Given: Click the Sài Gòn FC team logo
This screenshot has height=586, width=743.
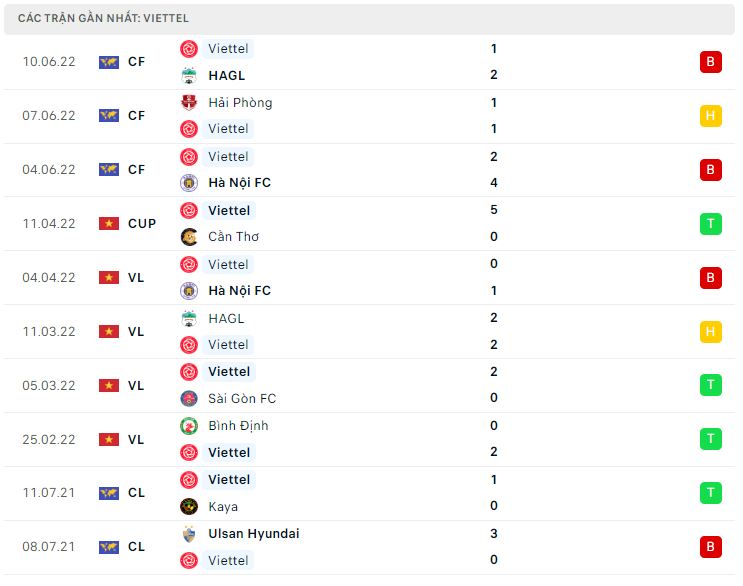Looking at the screenshot, I should tap(189, 398).
